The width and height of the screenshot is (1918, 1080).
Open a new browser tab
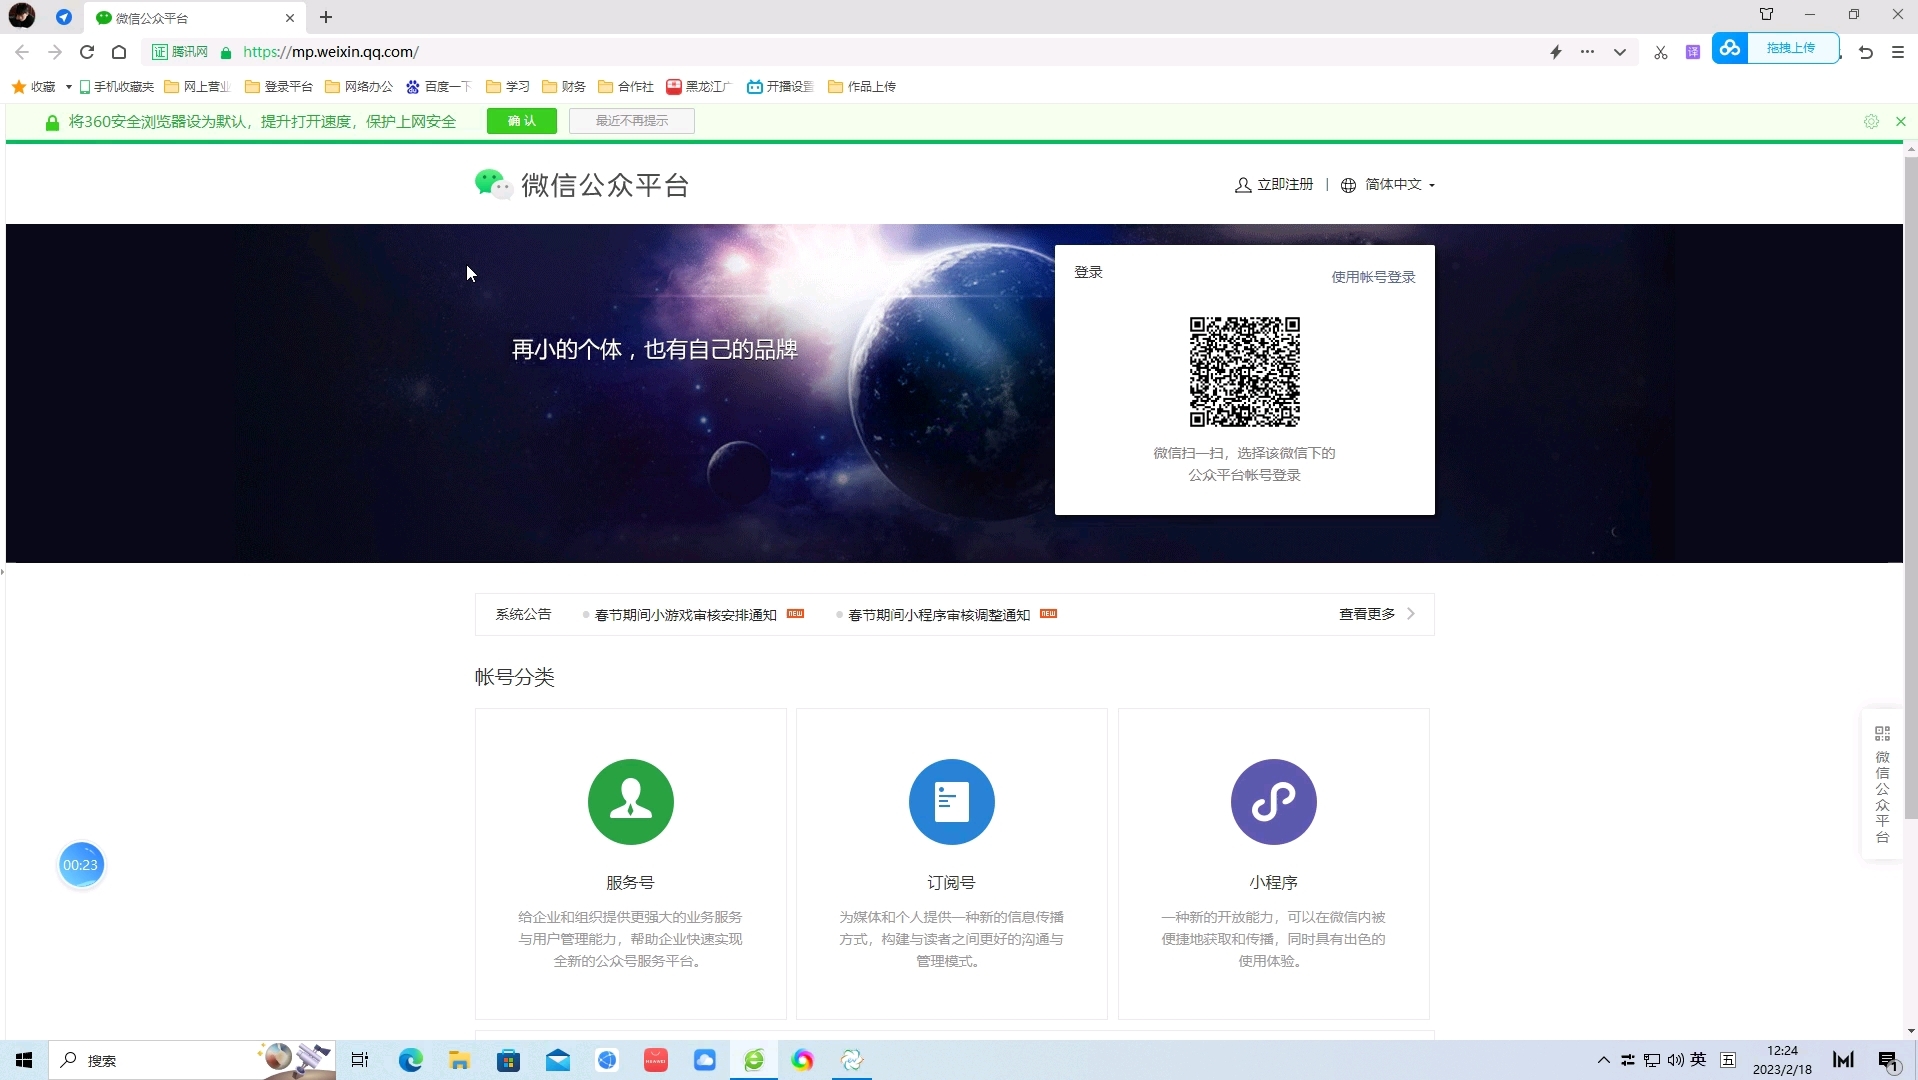326,17
